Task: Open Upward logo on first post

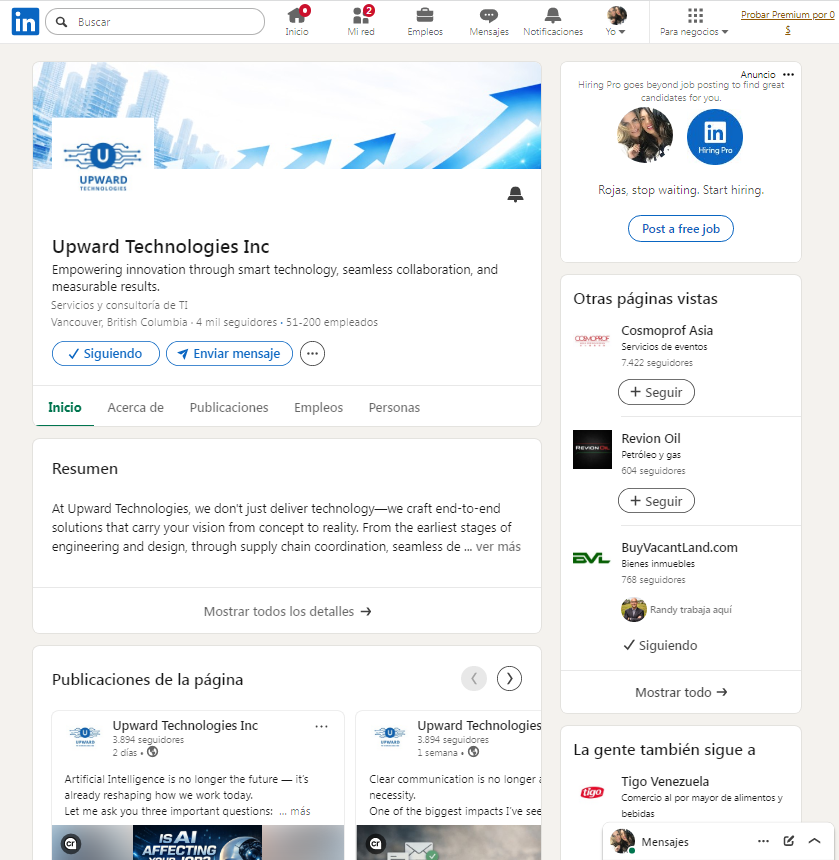Action: (x=84, y=734)
